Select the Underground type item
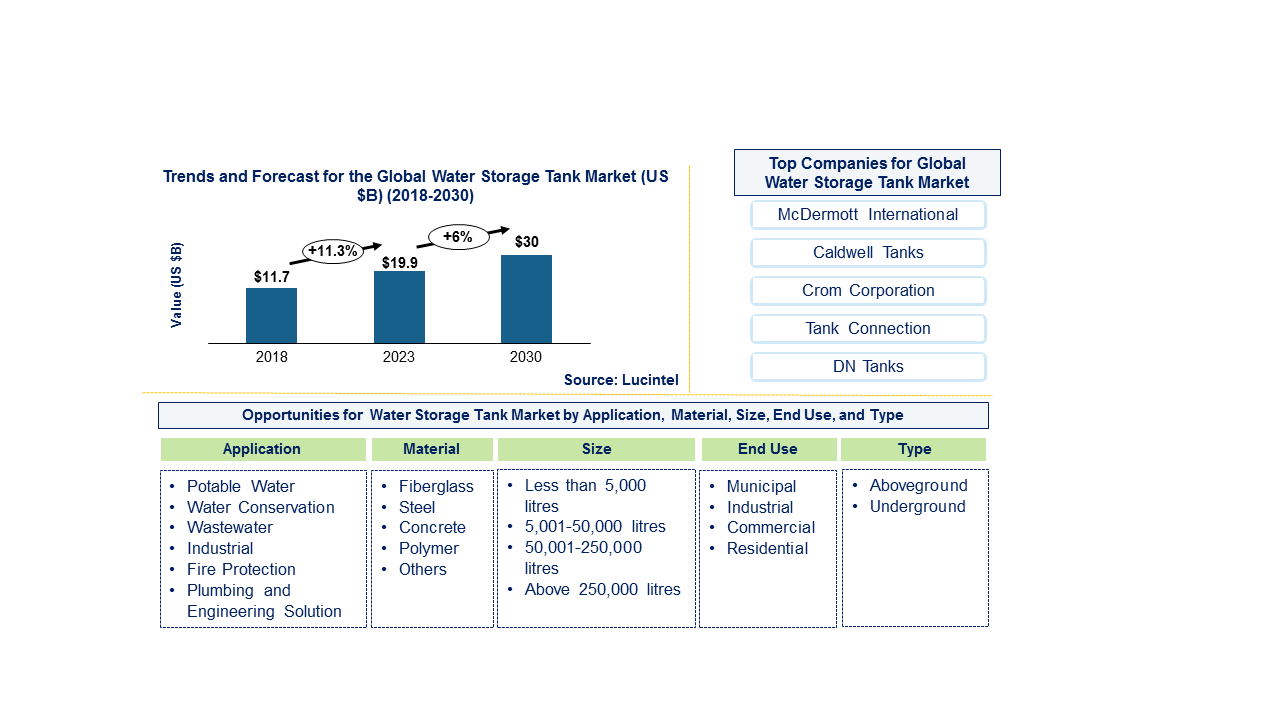Viewport: 1280px width, 720px height. [x=917, y=507]
